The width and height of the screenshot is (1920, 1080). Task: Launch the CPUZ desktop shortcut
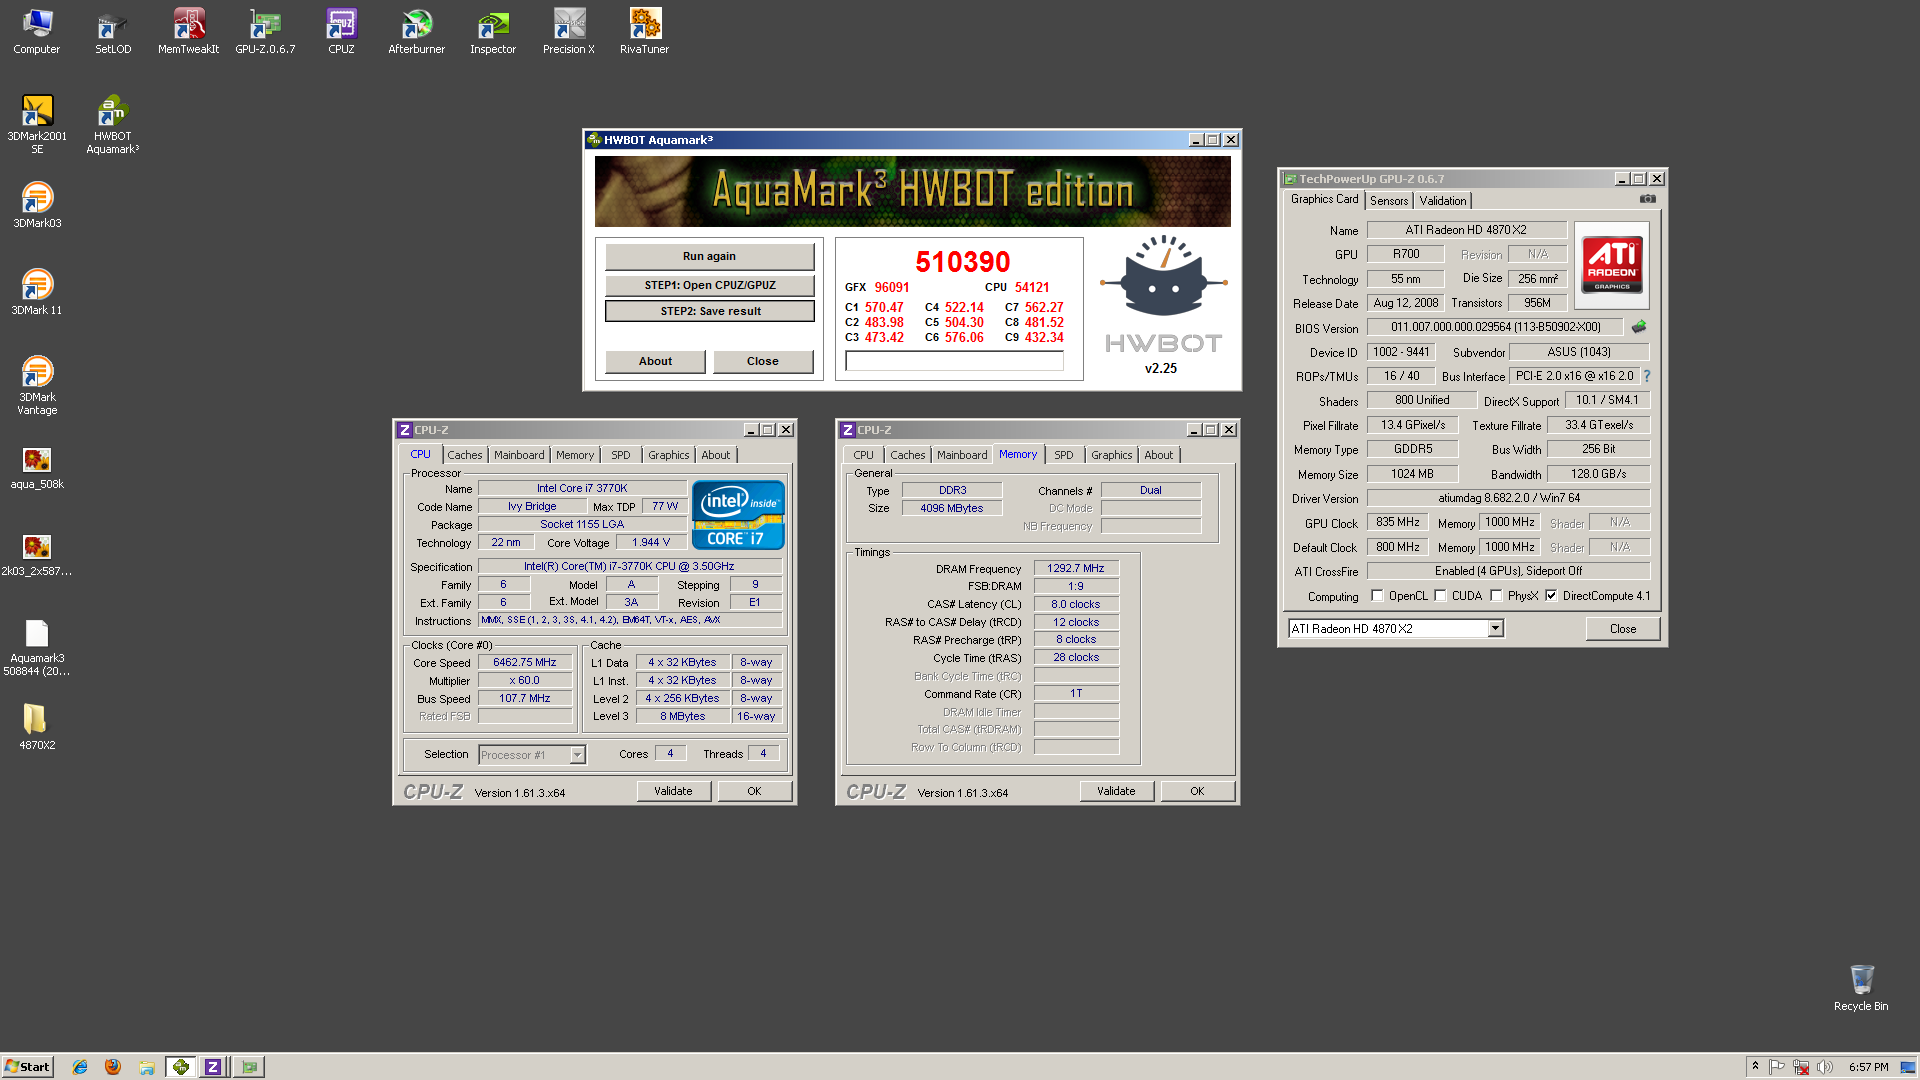341,31
